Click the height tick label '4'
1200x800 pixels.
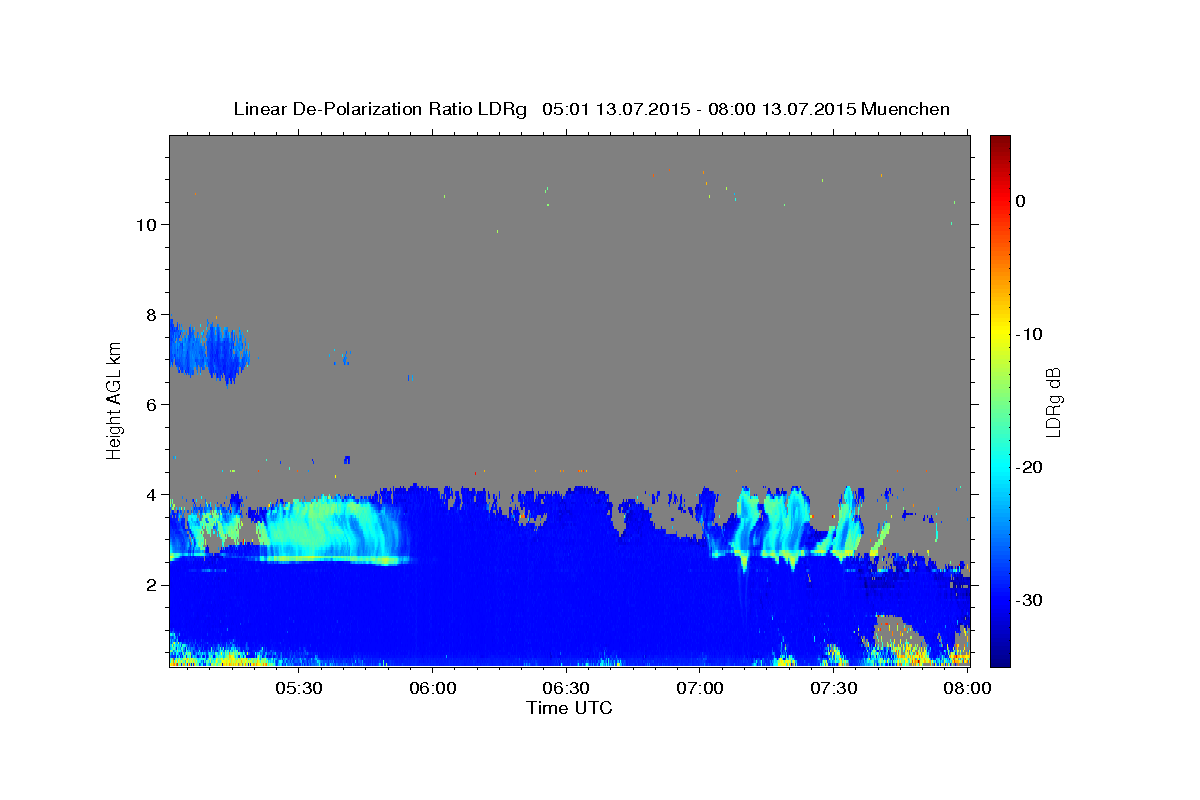(149, 494)
